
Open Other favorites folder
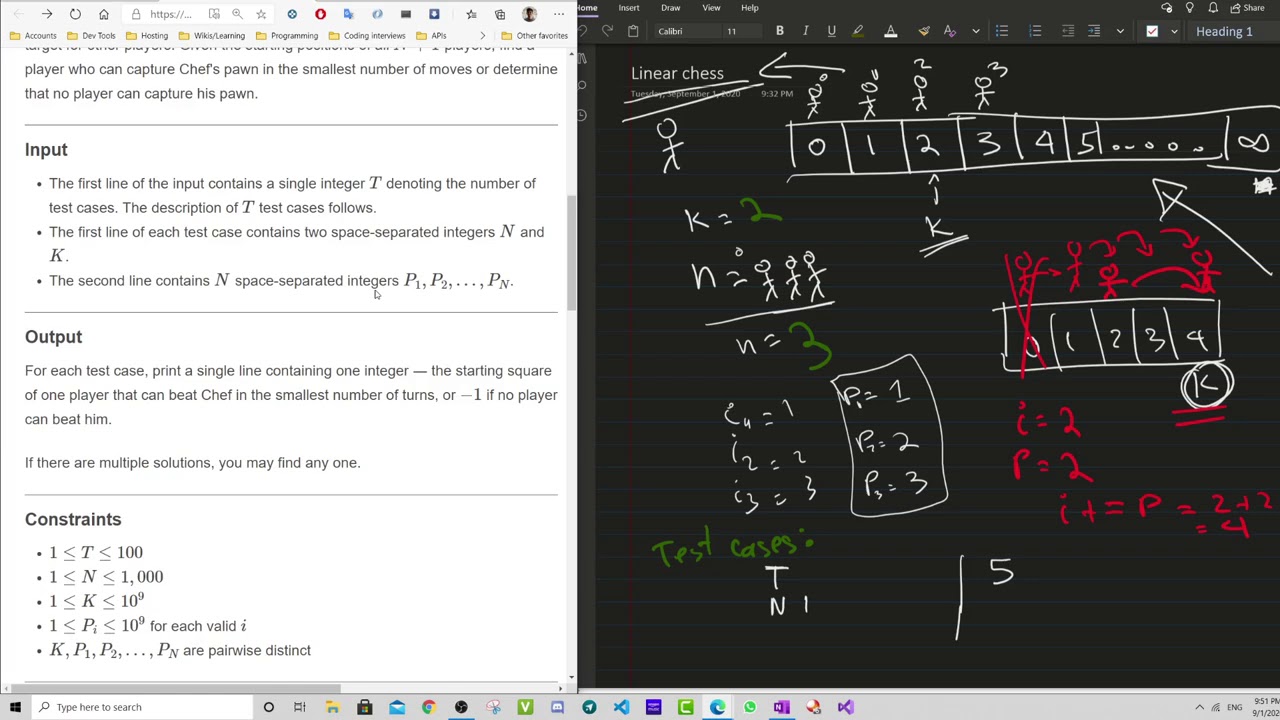point(536,36)
